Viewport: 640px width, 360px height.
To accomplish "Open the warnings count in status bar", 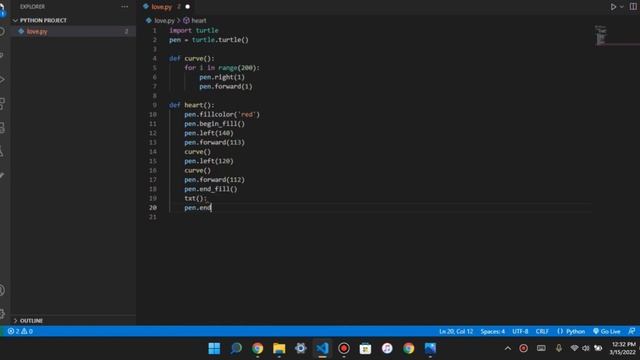I will click(x=27, y=331).
